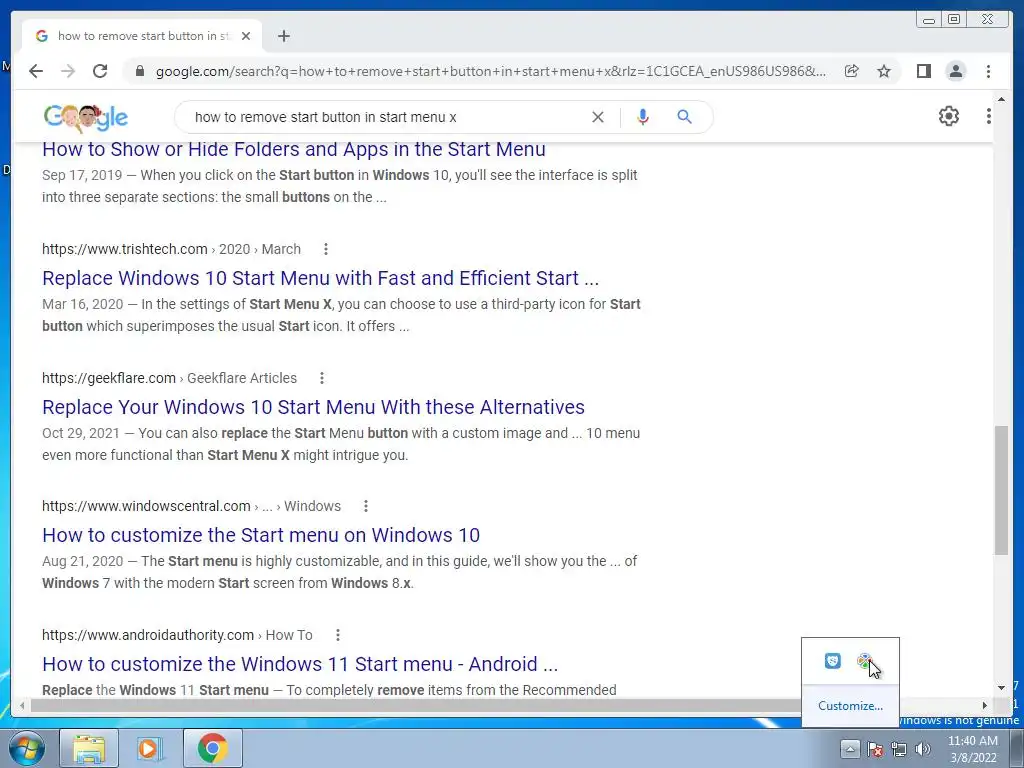
Task: Select the 'how to remove start button' tab
Action: click(x=143, y=36)
